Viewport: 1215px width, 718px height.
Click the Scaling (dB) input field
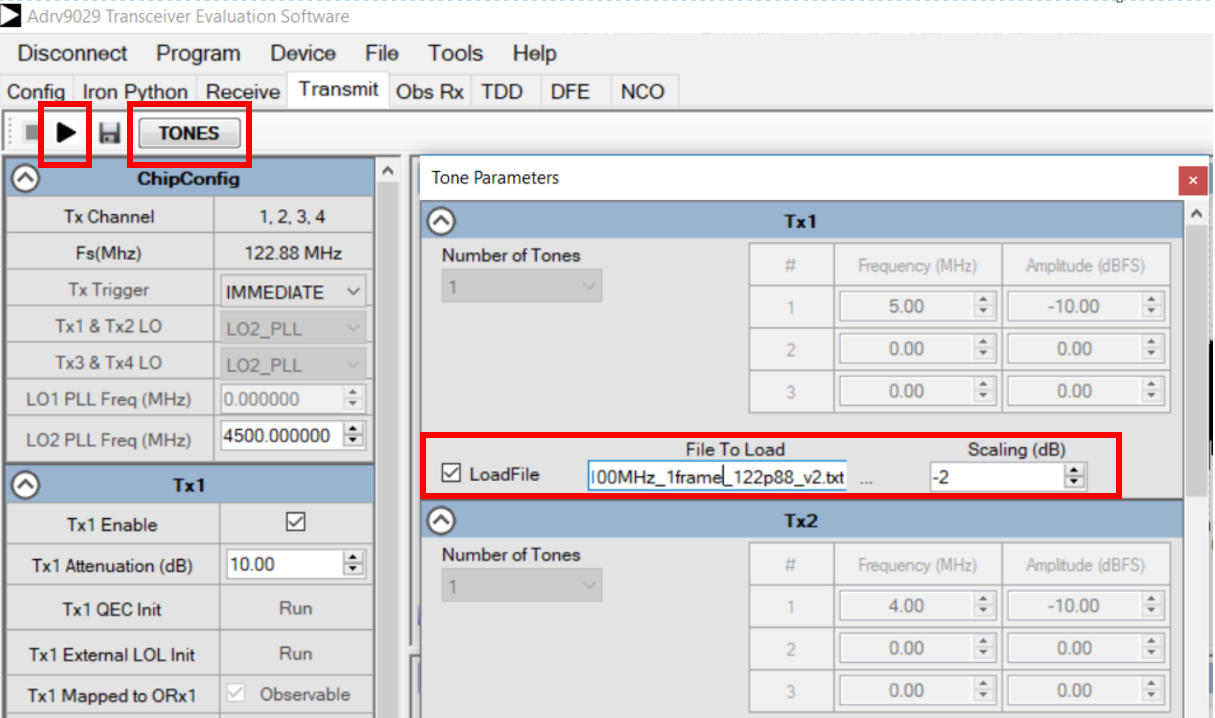coord(996,478)
